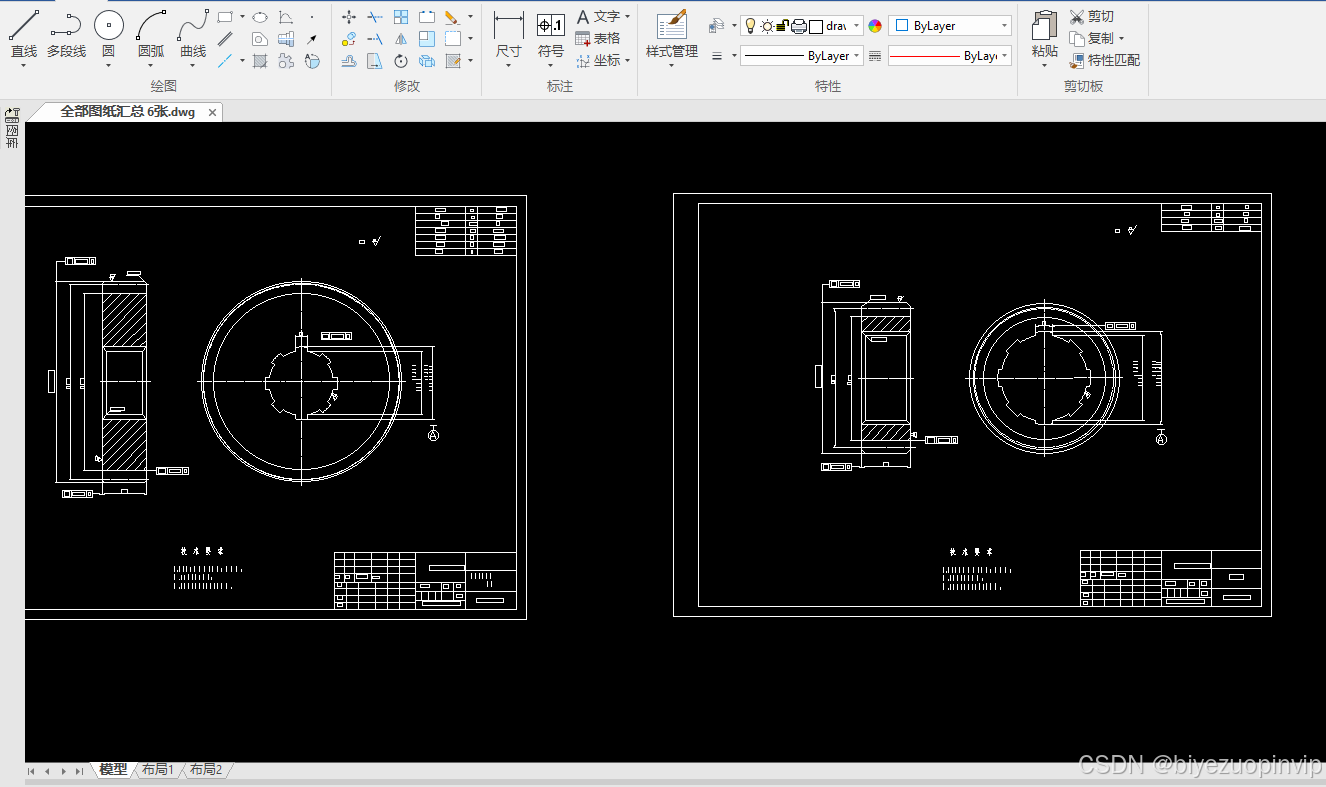Switch to the 布局2 layout tab
The width and height of the screenshot is (1326, 787).
point(205,770)
